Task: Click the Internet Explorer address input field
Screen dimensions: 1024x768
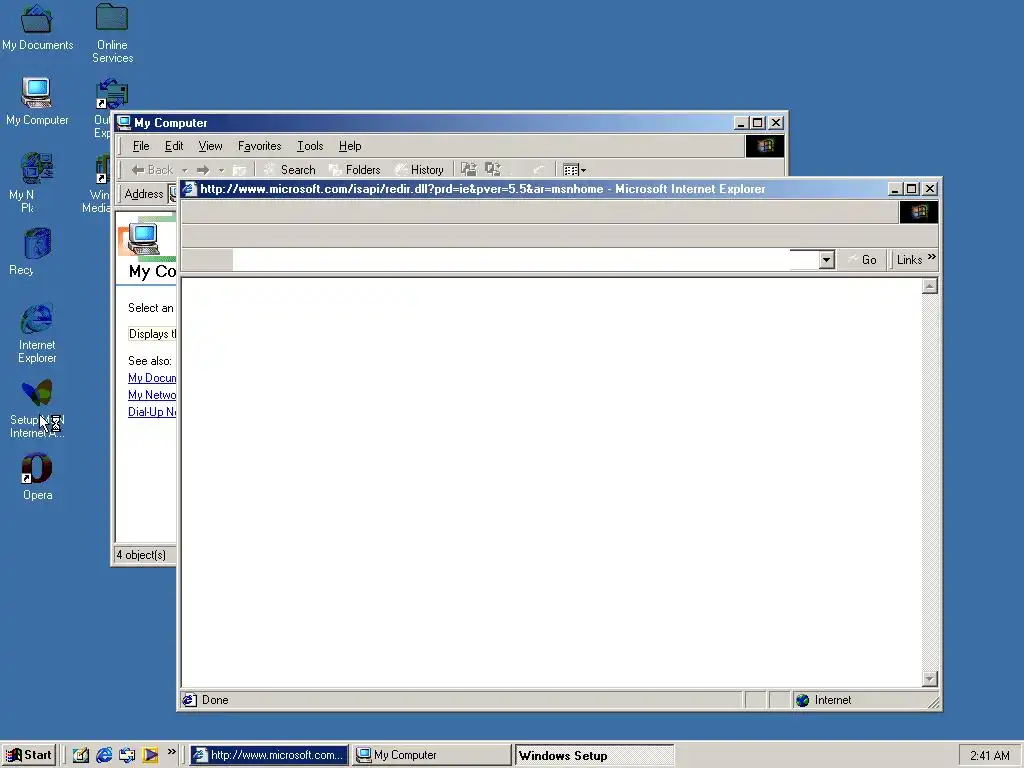Action: point(526,260)
